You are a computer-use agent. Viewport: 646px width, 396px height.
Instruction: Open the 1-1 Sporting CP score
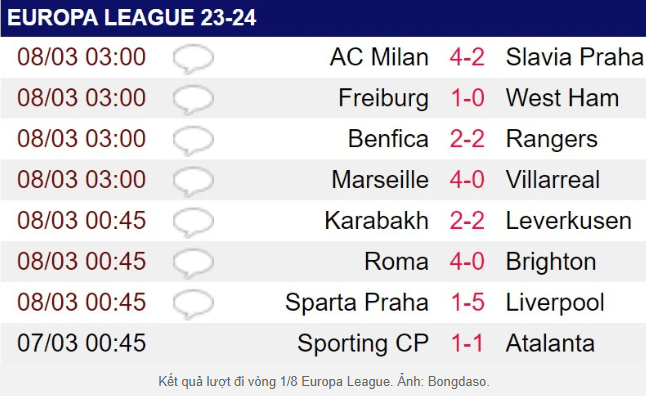[x=467, y=343]
